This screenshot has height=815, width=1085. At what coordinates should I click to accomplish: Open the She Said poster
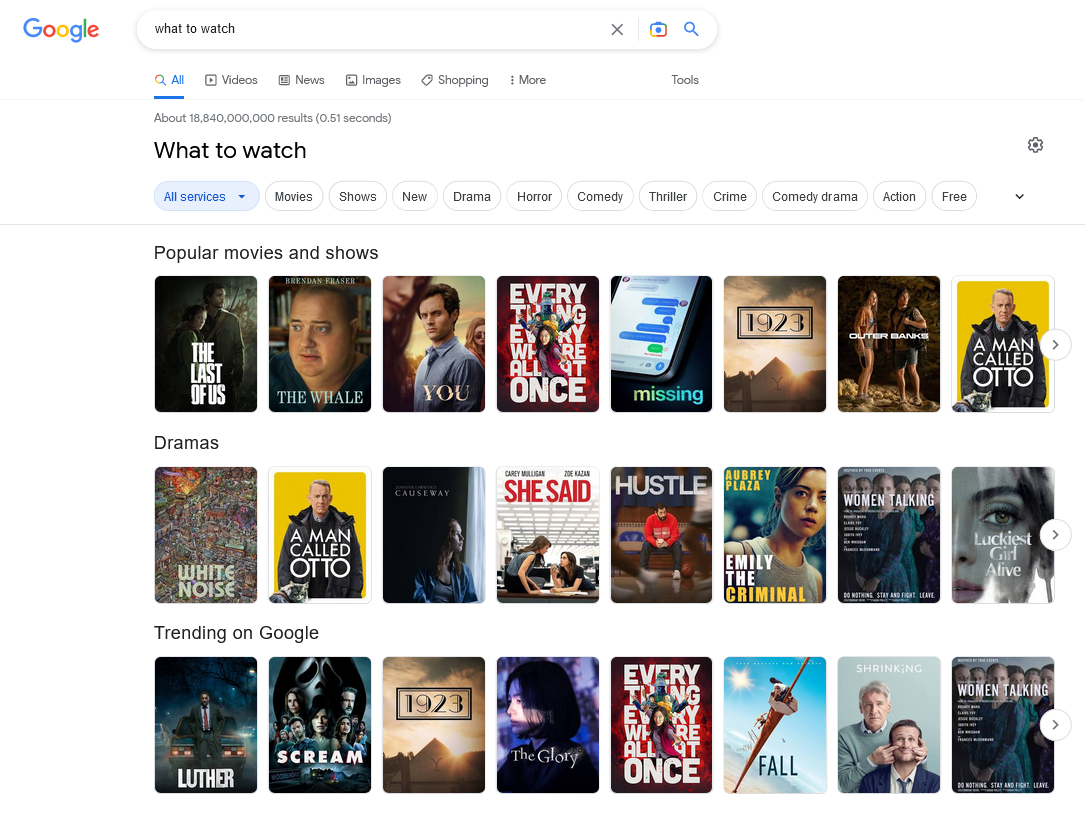(548, 535)
